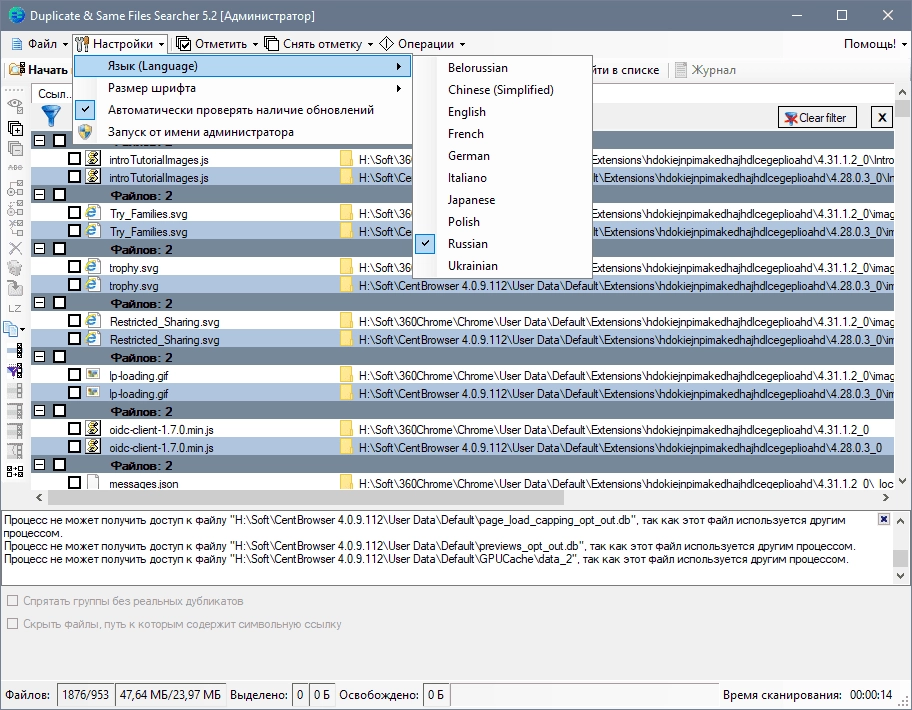Screen dimensions: 912x710
Task: Click the Начать button
Action: (38, 70)
